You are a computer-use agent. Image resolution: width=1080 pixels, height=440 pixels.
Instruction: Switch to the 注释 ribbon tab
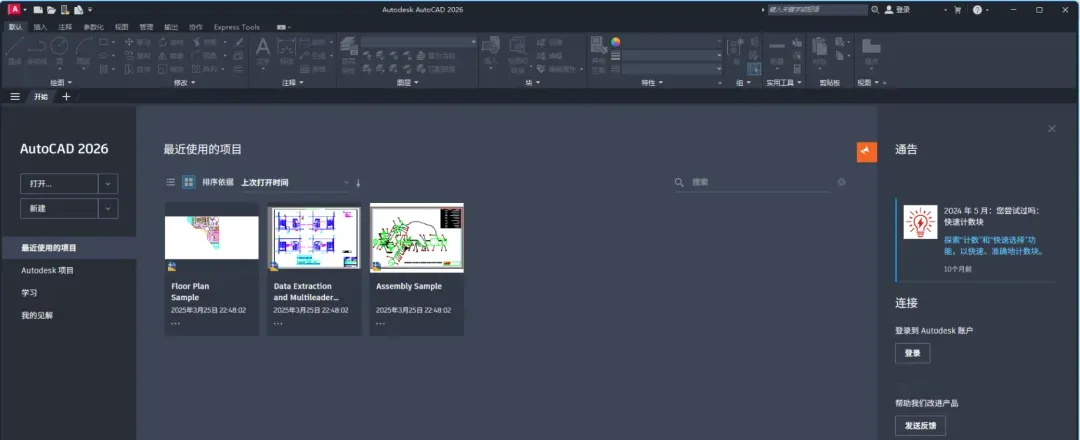[x=65, y=28]
